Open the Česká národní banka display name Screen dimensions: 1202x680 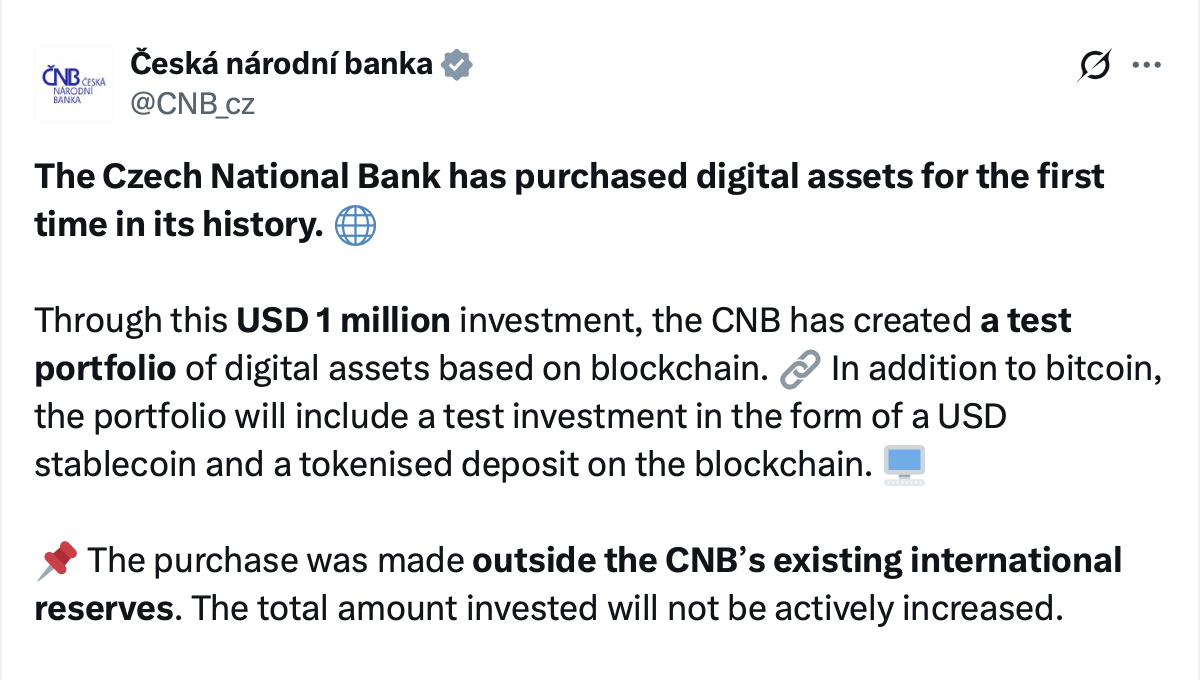281,65
